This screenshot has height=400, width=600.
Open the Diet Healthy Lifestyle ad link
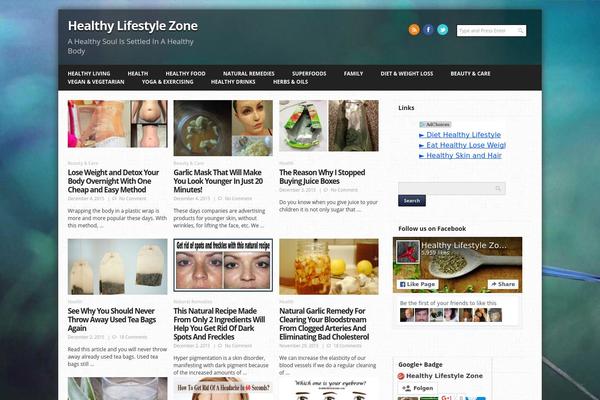(463, 135)
